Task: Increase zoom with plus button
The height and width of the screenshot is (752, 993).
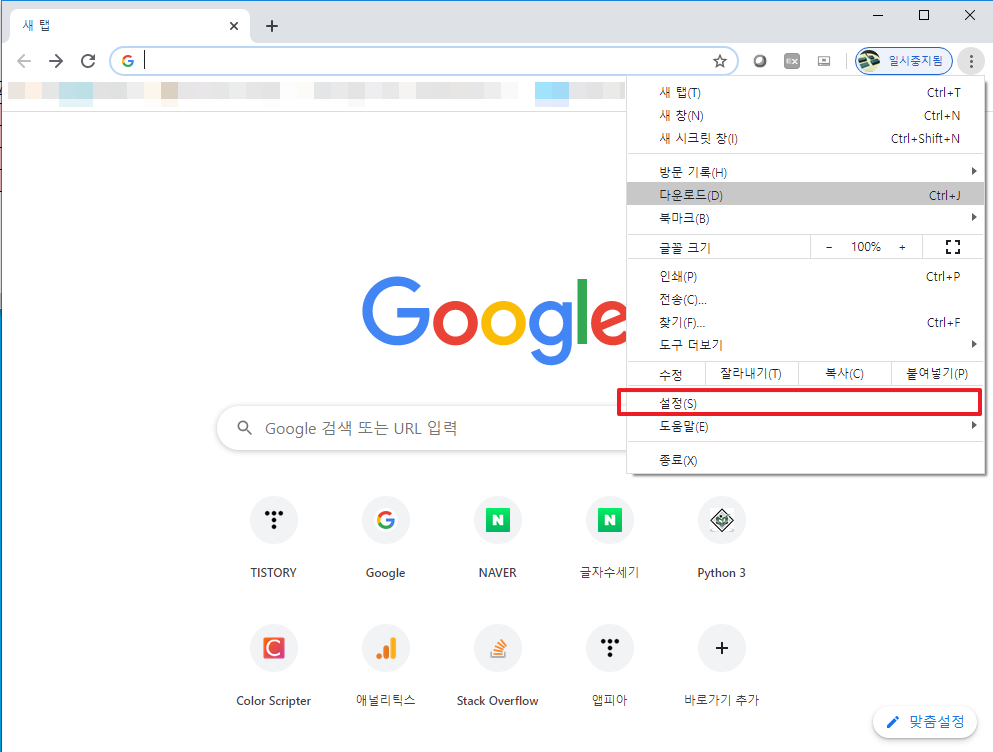Action: pos(902,247)
